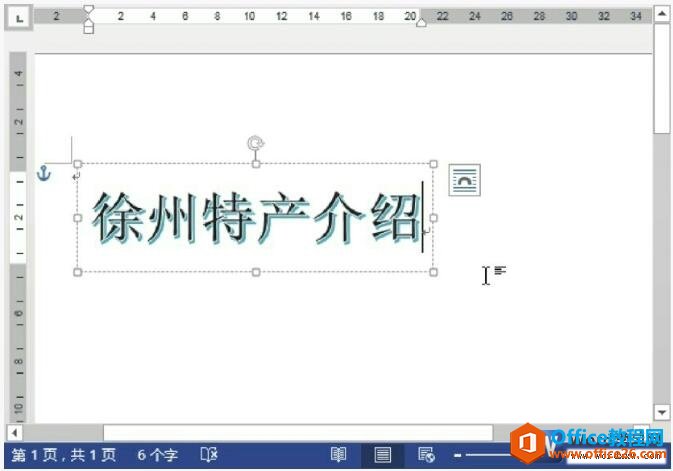The height and width of the screenshot is (471, 673).
Task: Click the rotation handle above the text box
Action: coord(256,143)
